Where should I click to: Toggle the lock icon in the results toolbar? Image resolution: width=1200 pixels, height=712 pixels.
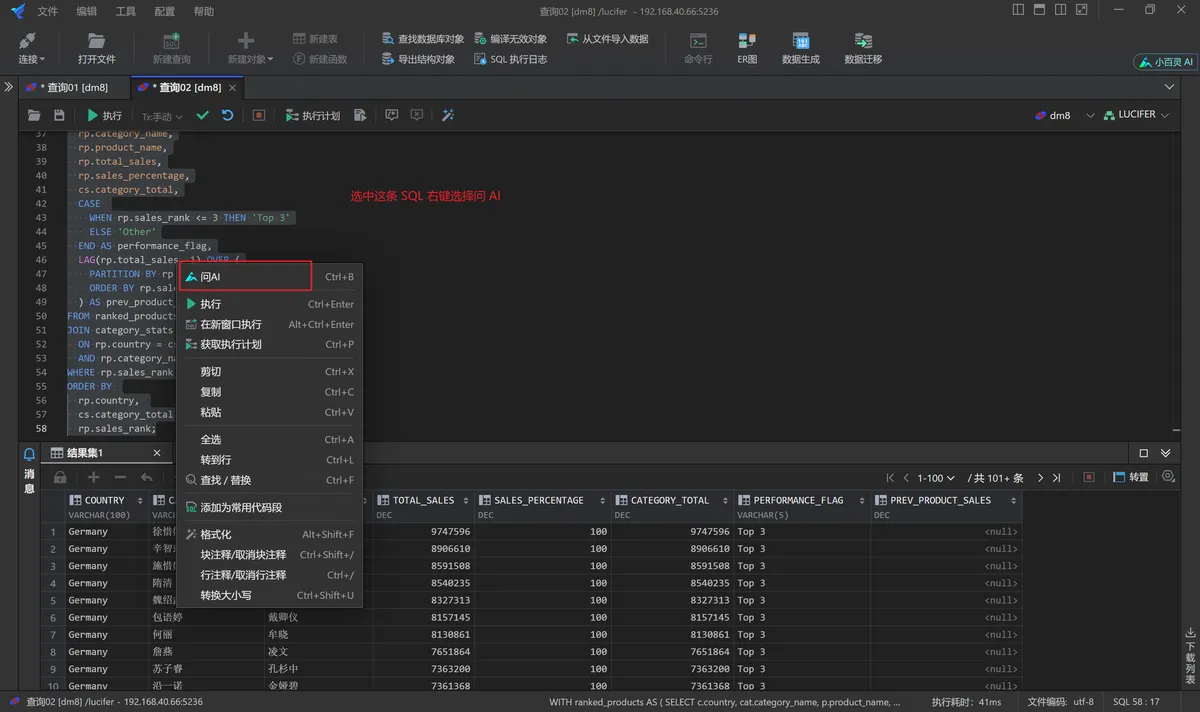(x=60, y=478)
